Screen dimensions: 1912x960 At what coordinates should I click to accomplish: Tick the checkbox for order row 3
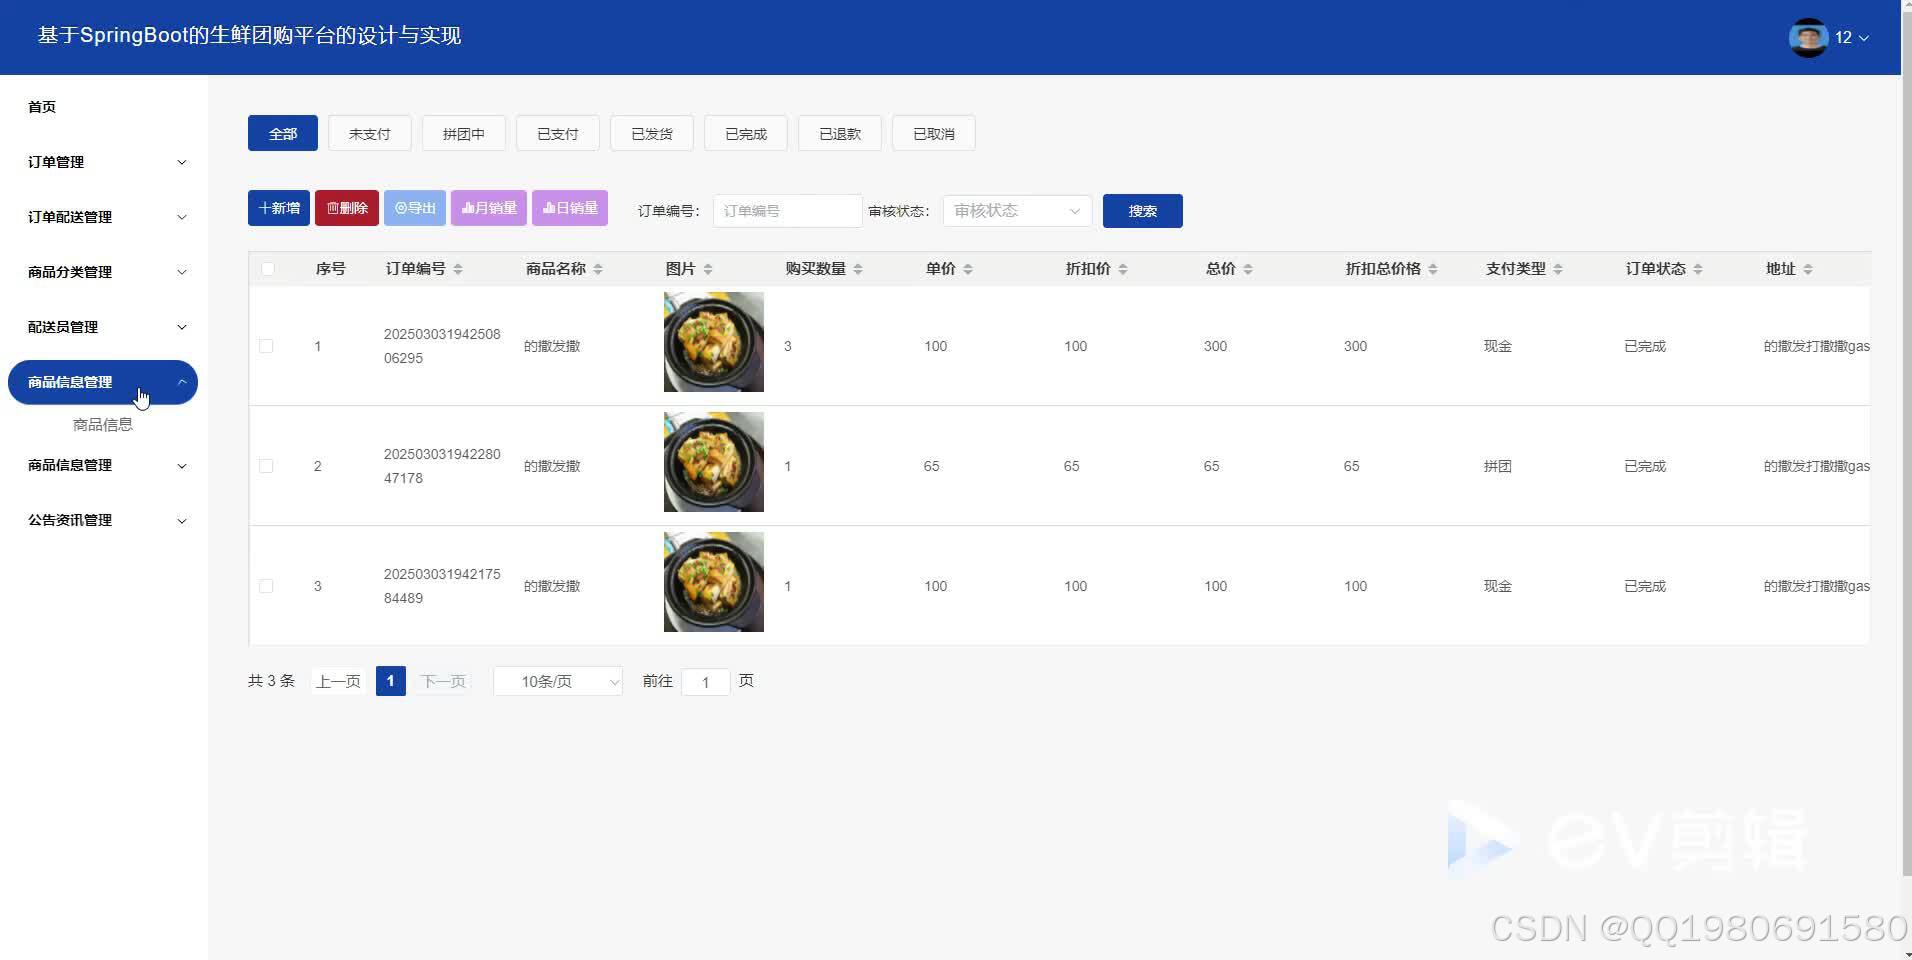tap(266, 586)
